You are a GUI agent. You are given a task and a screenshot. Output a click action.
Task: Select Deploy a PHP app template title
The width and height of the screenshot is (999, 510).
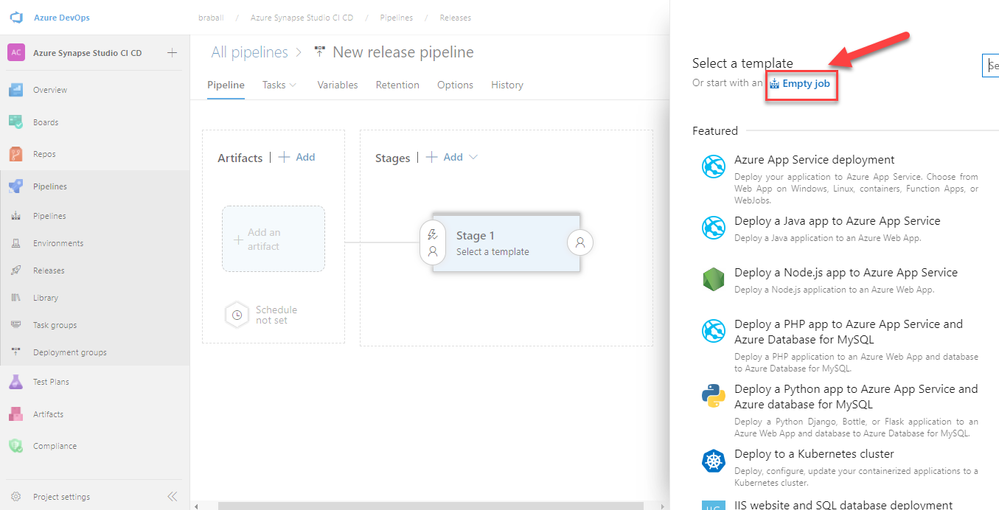pyautogui.click(x=849, y=332)
